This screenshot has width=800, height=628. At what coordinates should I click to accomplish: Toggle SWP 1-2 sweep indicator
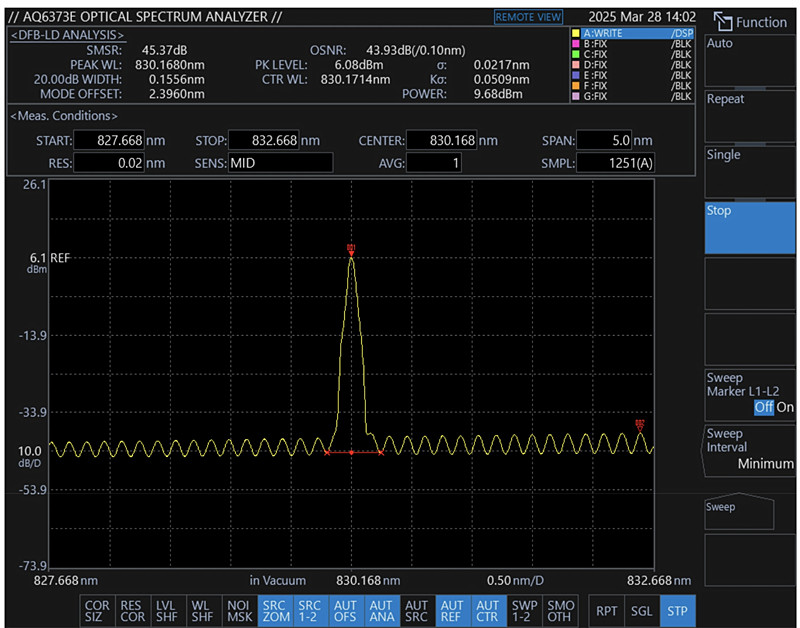[x=524, y=611]
